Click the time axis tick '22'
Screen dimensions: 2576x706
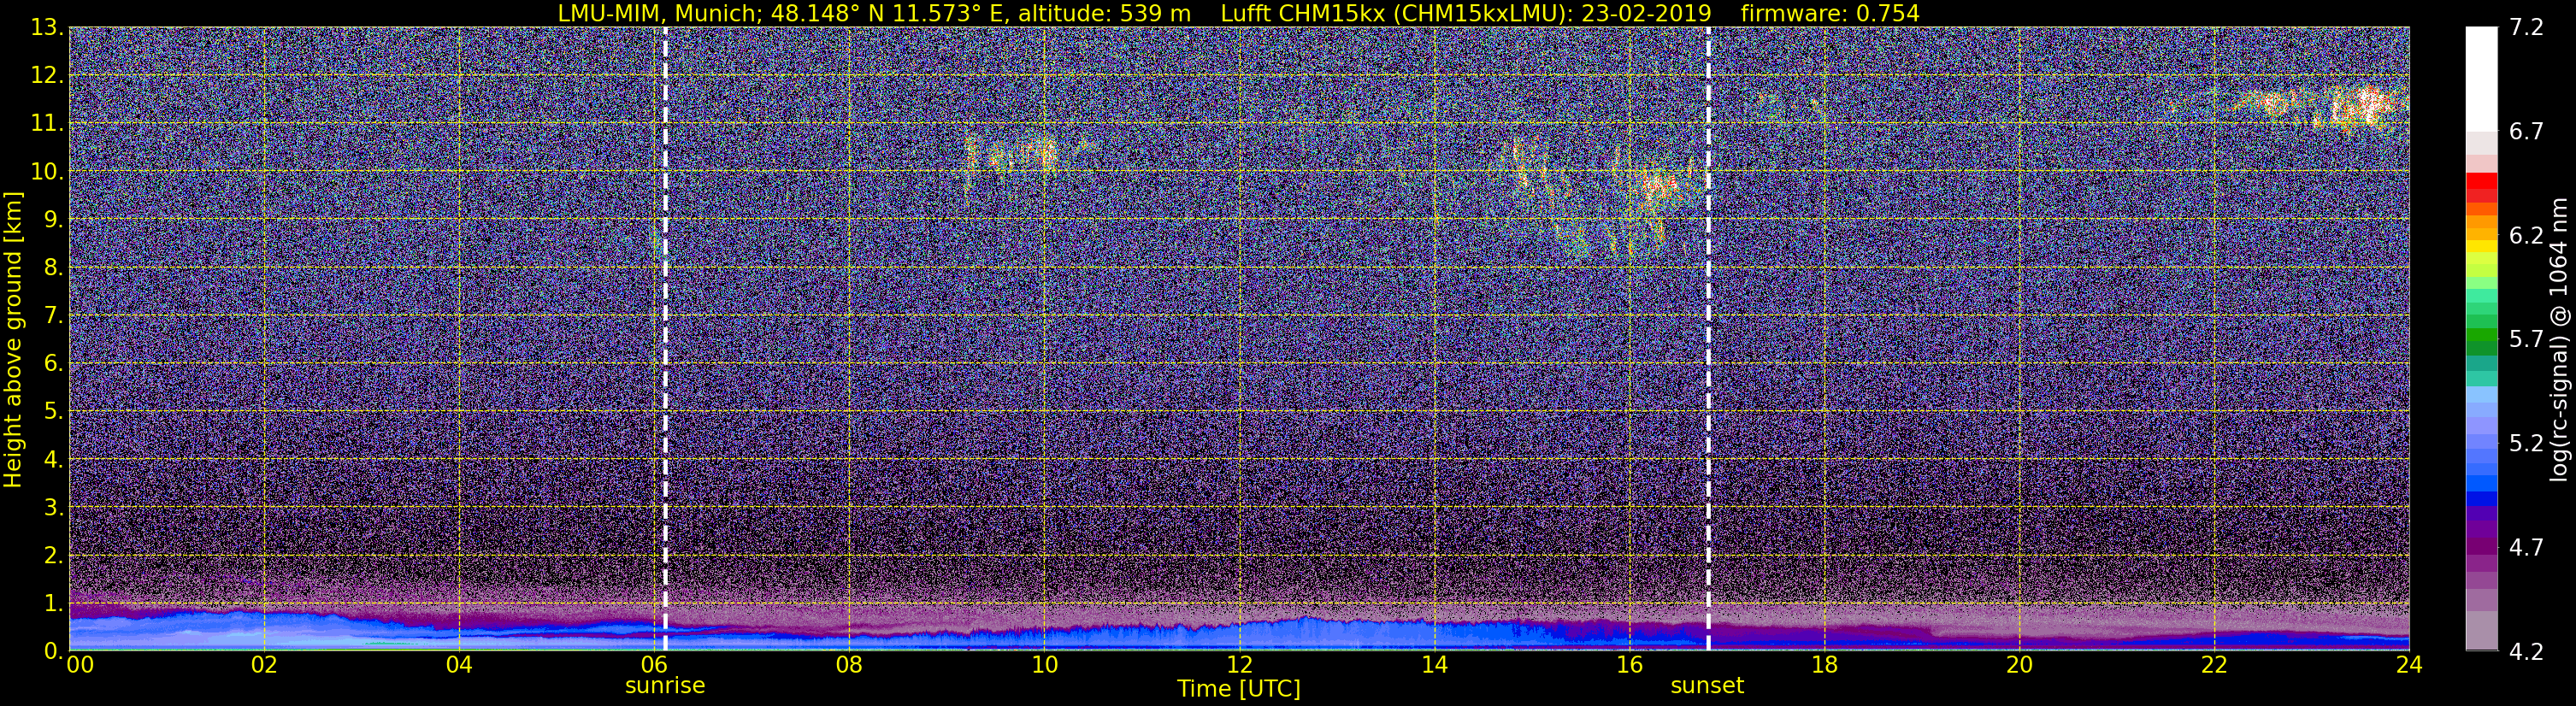[2214, 665]
